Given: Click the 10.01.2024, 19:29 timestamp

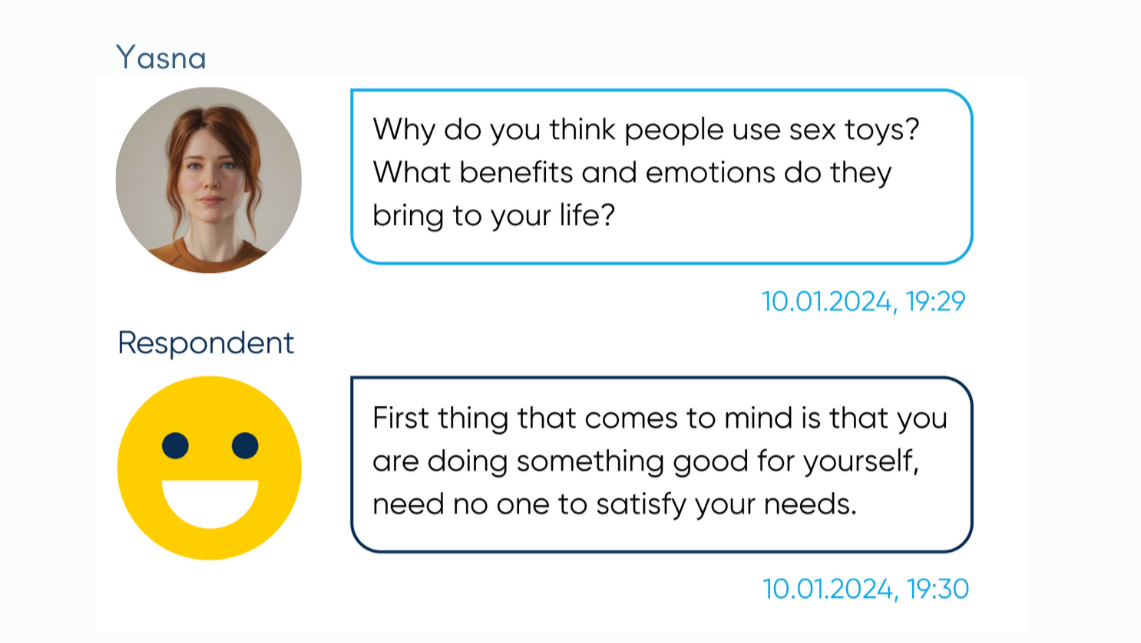Looking at the screenshot, I should click(x=863, y=301).
